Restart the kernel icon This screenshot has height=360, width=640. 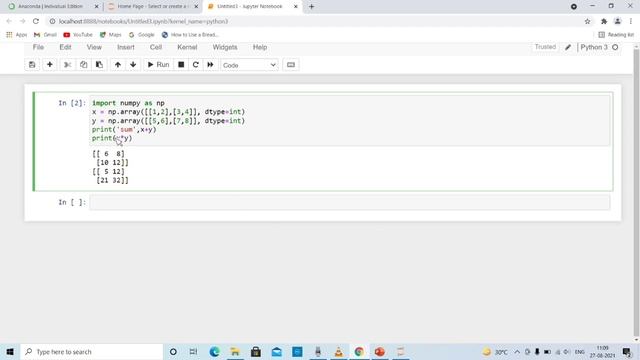196,65
